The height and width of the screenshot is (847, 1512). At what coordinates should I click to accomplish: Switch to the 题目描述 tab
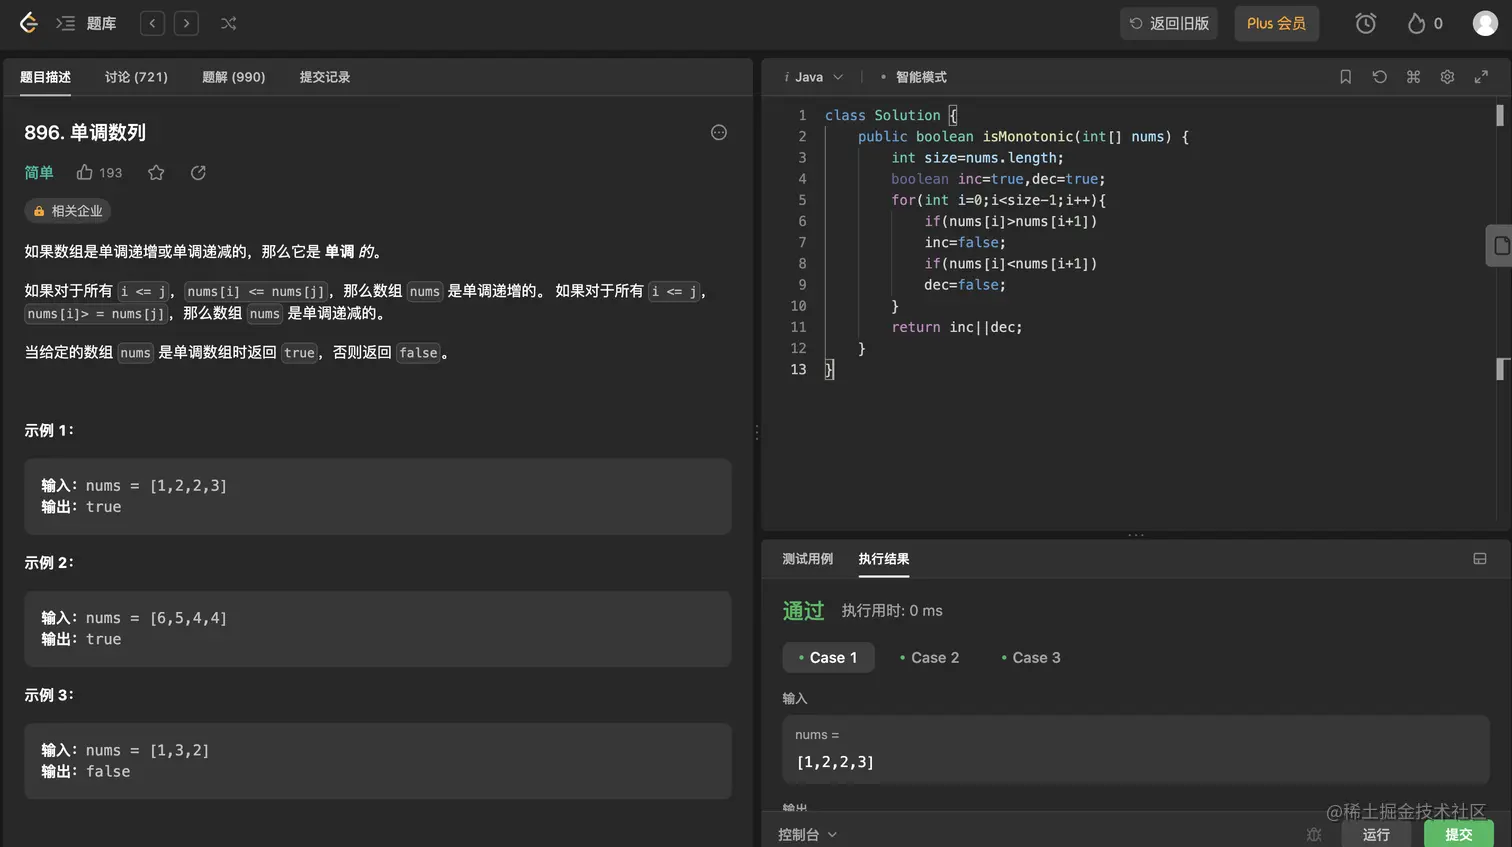(x=45, y=77)
